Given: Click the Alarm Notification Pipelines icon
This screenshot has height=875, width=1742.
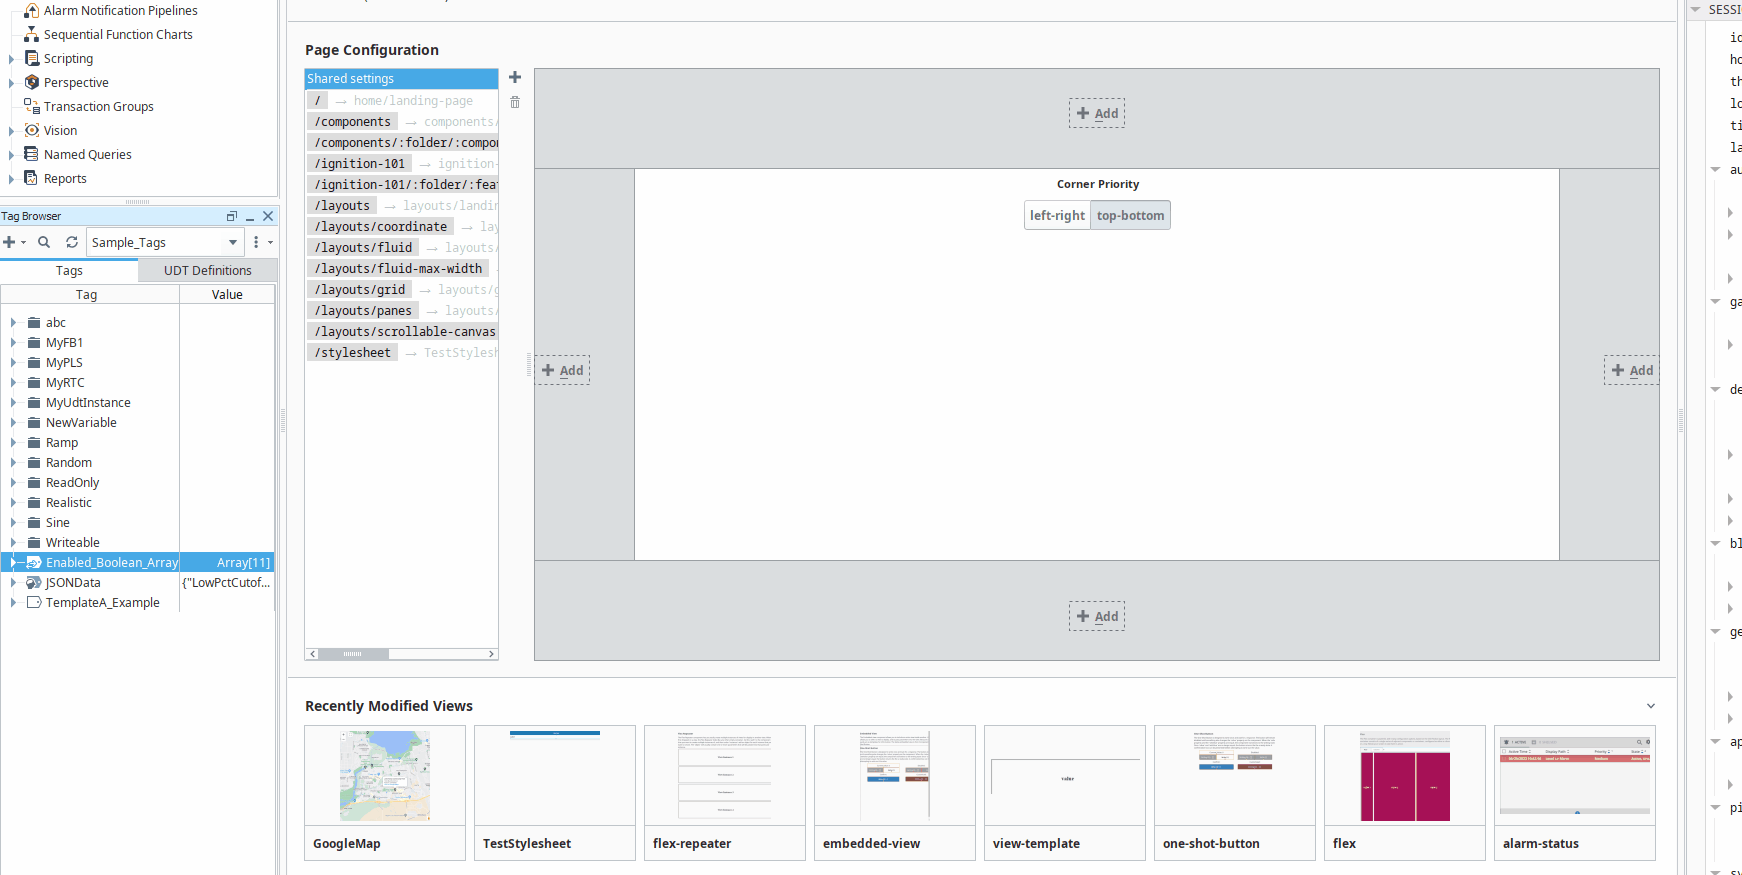Looking at the screenshot, I should click(32, 11).
